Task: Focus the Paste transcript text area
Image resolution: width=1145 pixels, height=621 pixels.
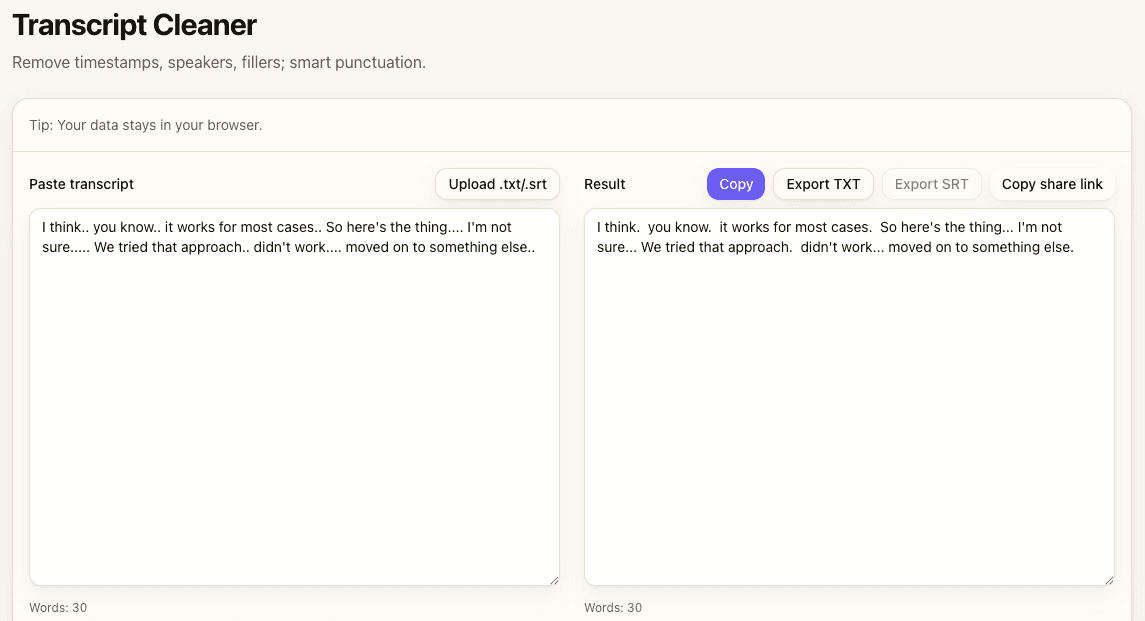Action: pyautogui.click(x=294, y=400)
